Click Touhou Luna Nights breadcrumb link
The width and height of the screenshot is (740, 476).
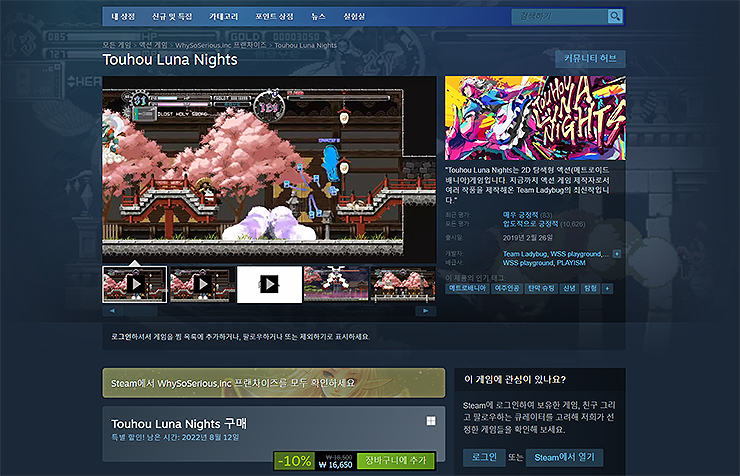click(305, 45)
